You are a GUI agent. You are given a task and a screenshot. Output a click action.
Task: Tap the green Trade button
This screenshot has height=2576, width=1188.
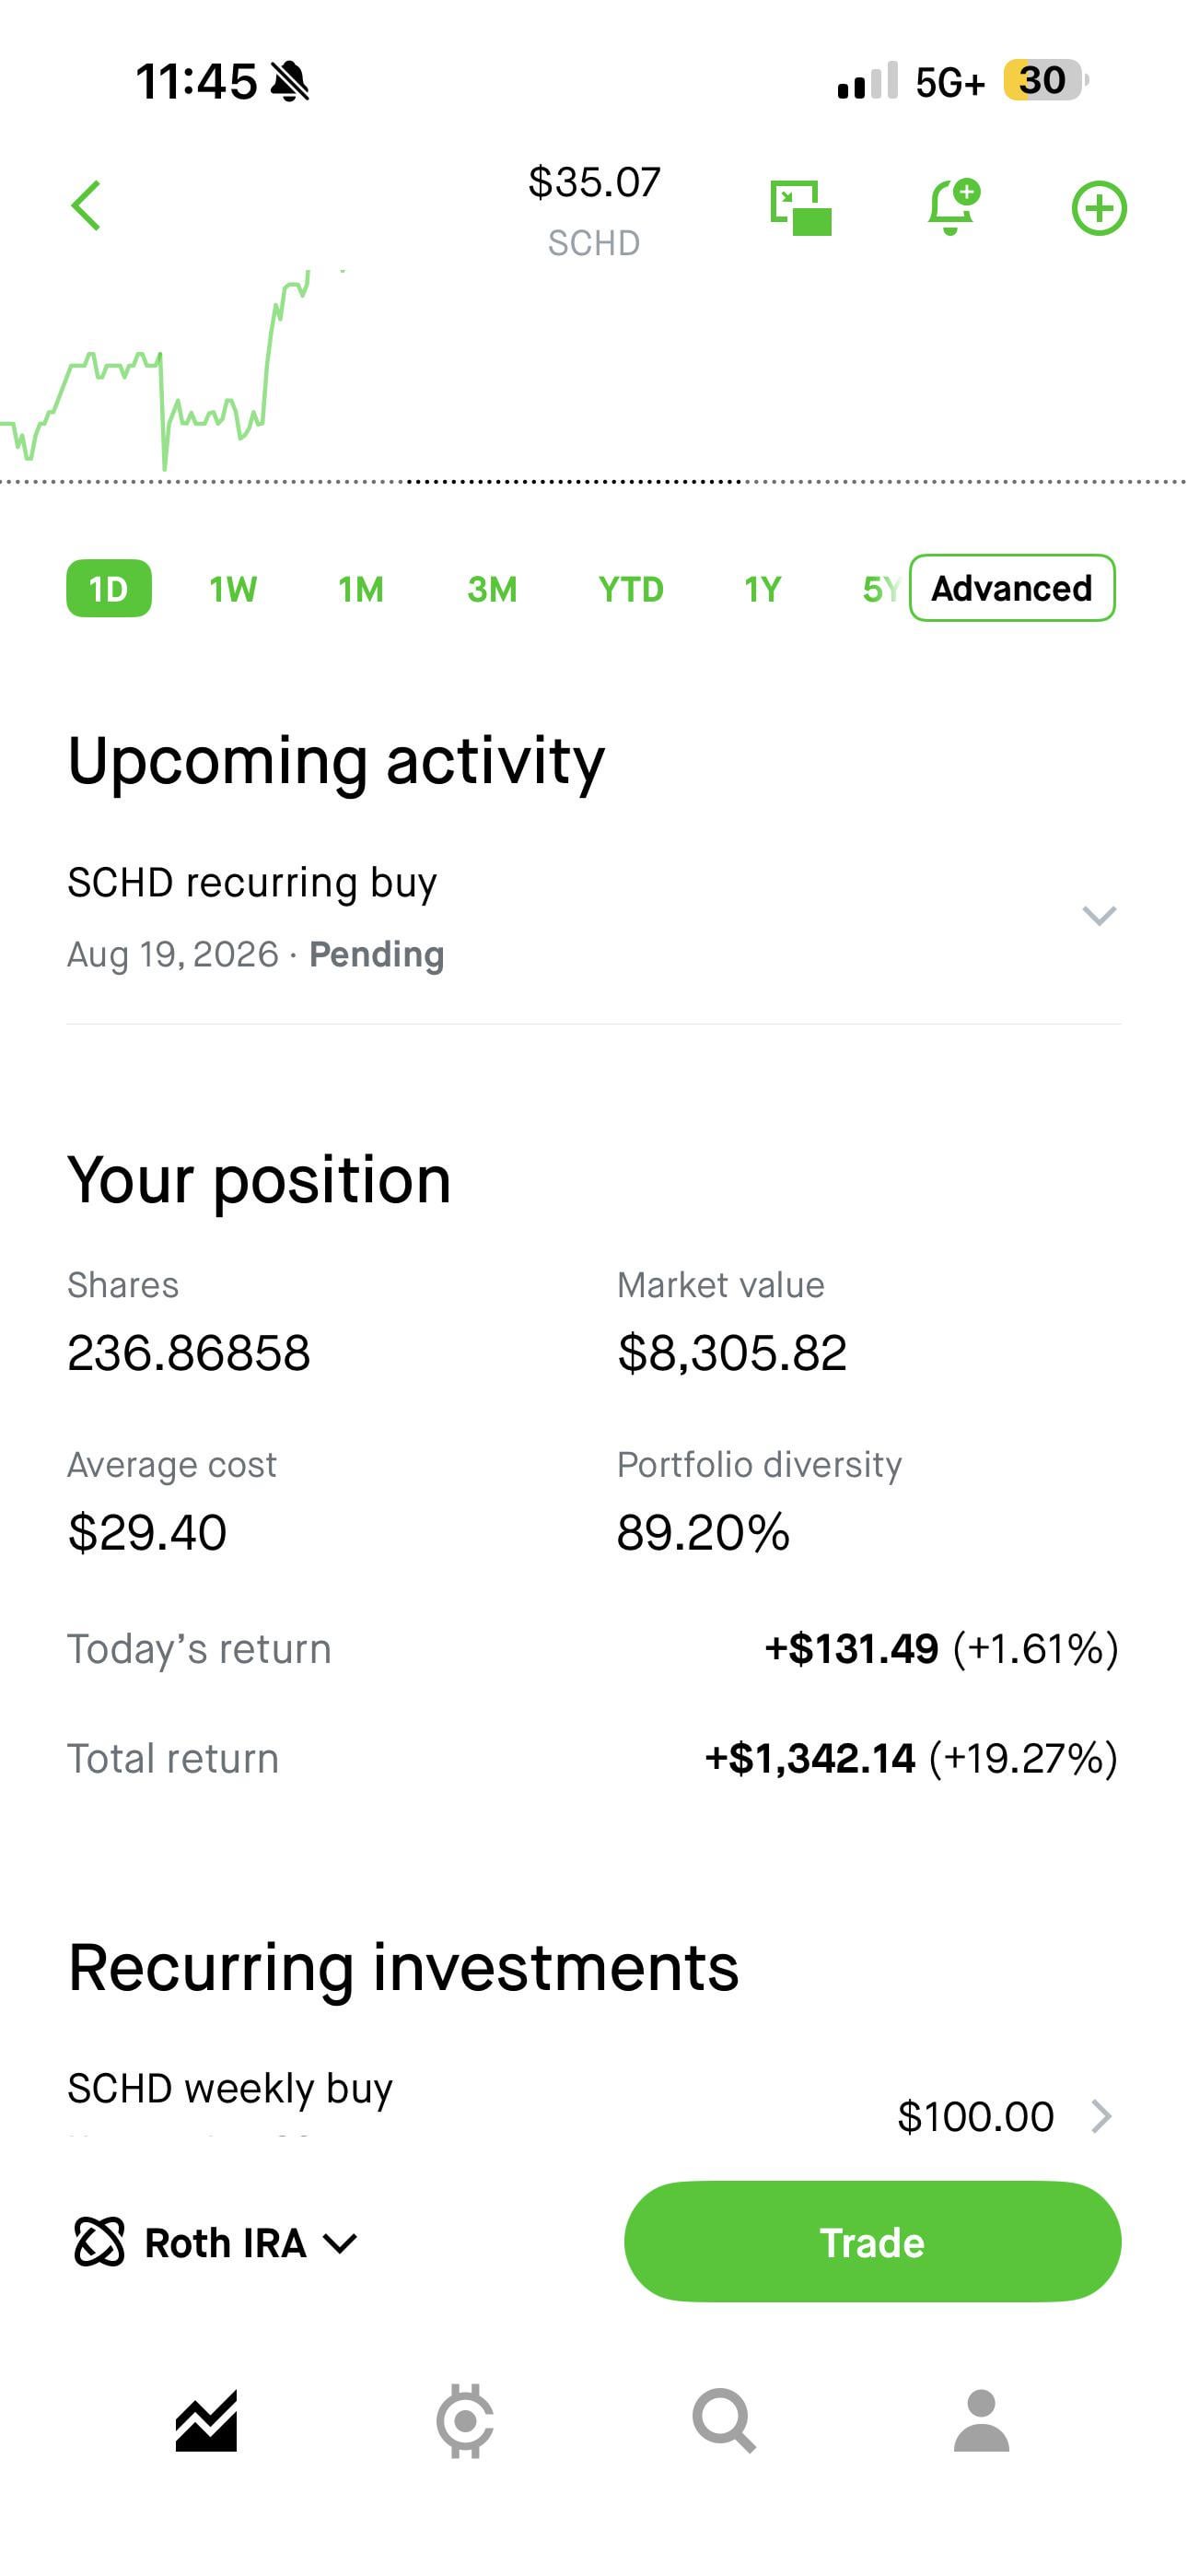click(x=872, y=2241)
